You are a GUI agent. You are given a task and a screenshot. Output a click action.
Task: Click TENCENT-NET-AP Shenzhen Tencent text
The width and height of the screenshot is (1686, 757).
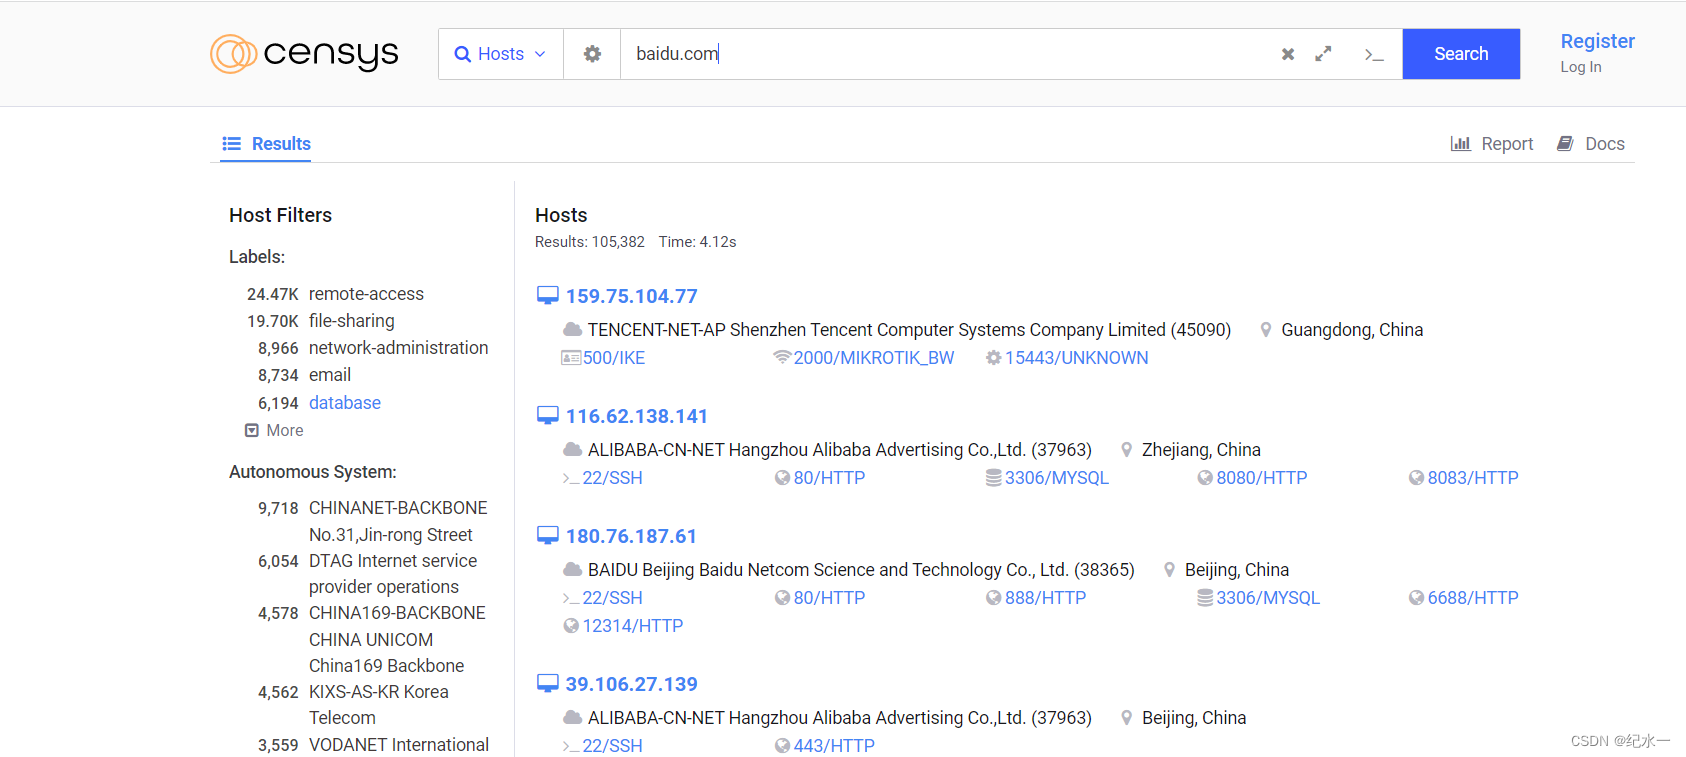pos(909,330)
